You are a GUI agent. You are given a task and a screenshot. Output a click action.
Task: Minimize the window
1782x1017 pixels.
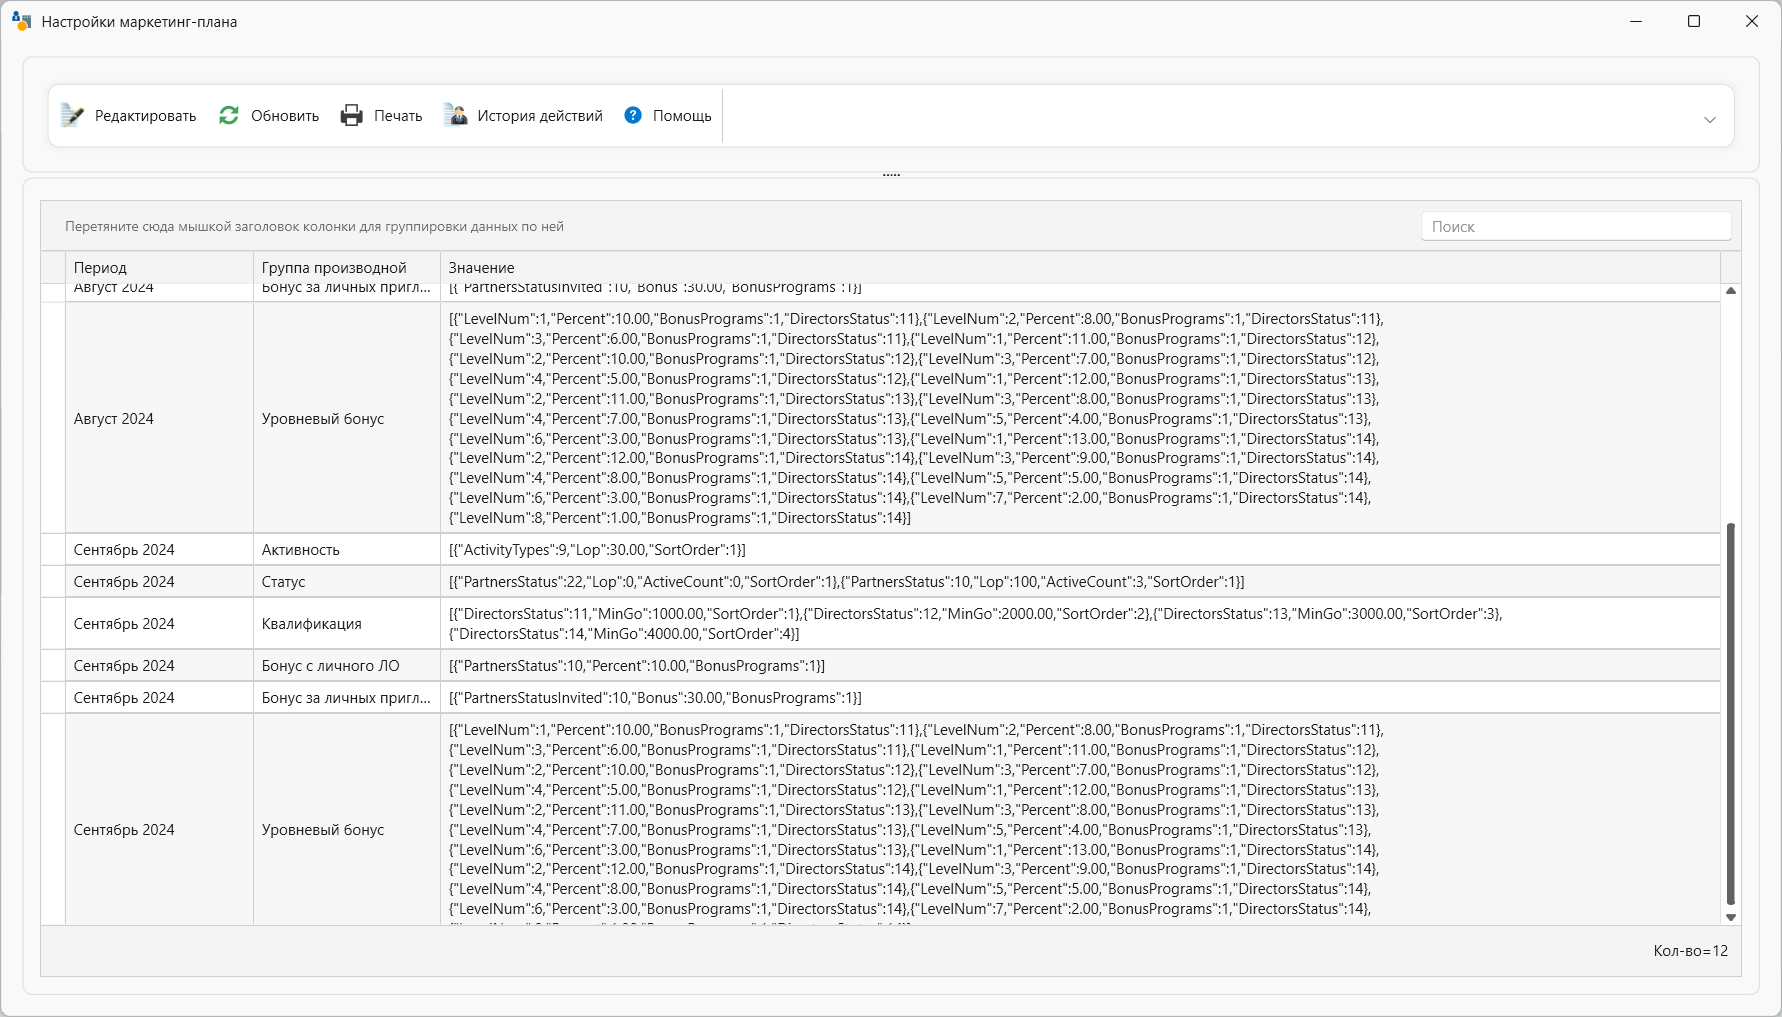(x=1636, y=21)
